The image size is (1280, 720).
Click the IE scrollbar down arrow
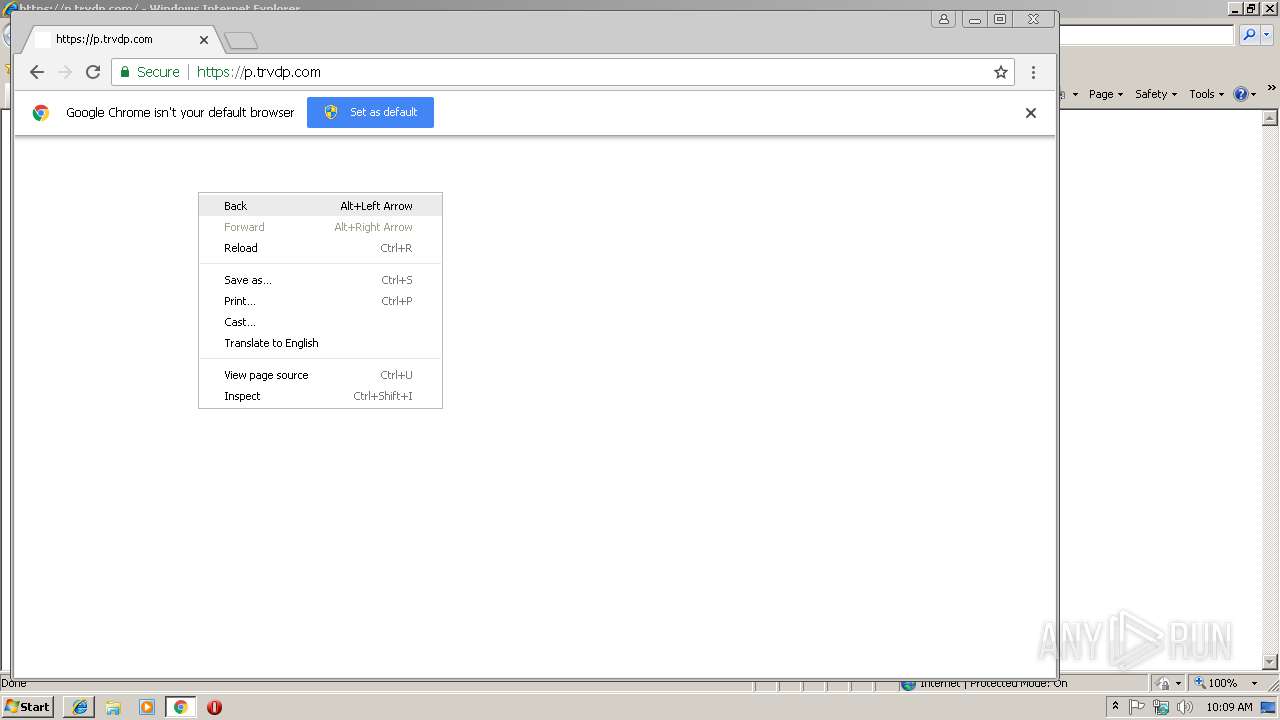click(x=1271, y=662)
